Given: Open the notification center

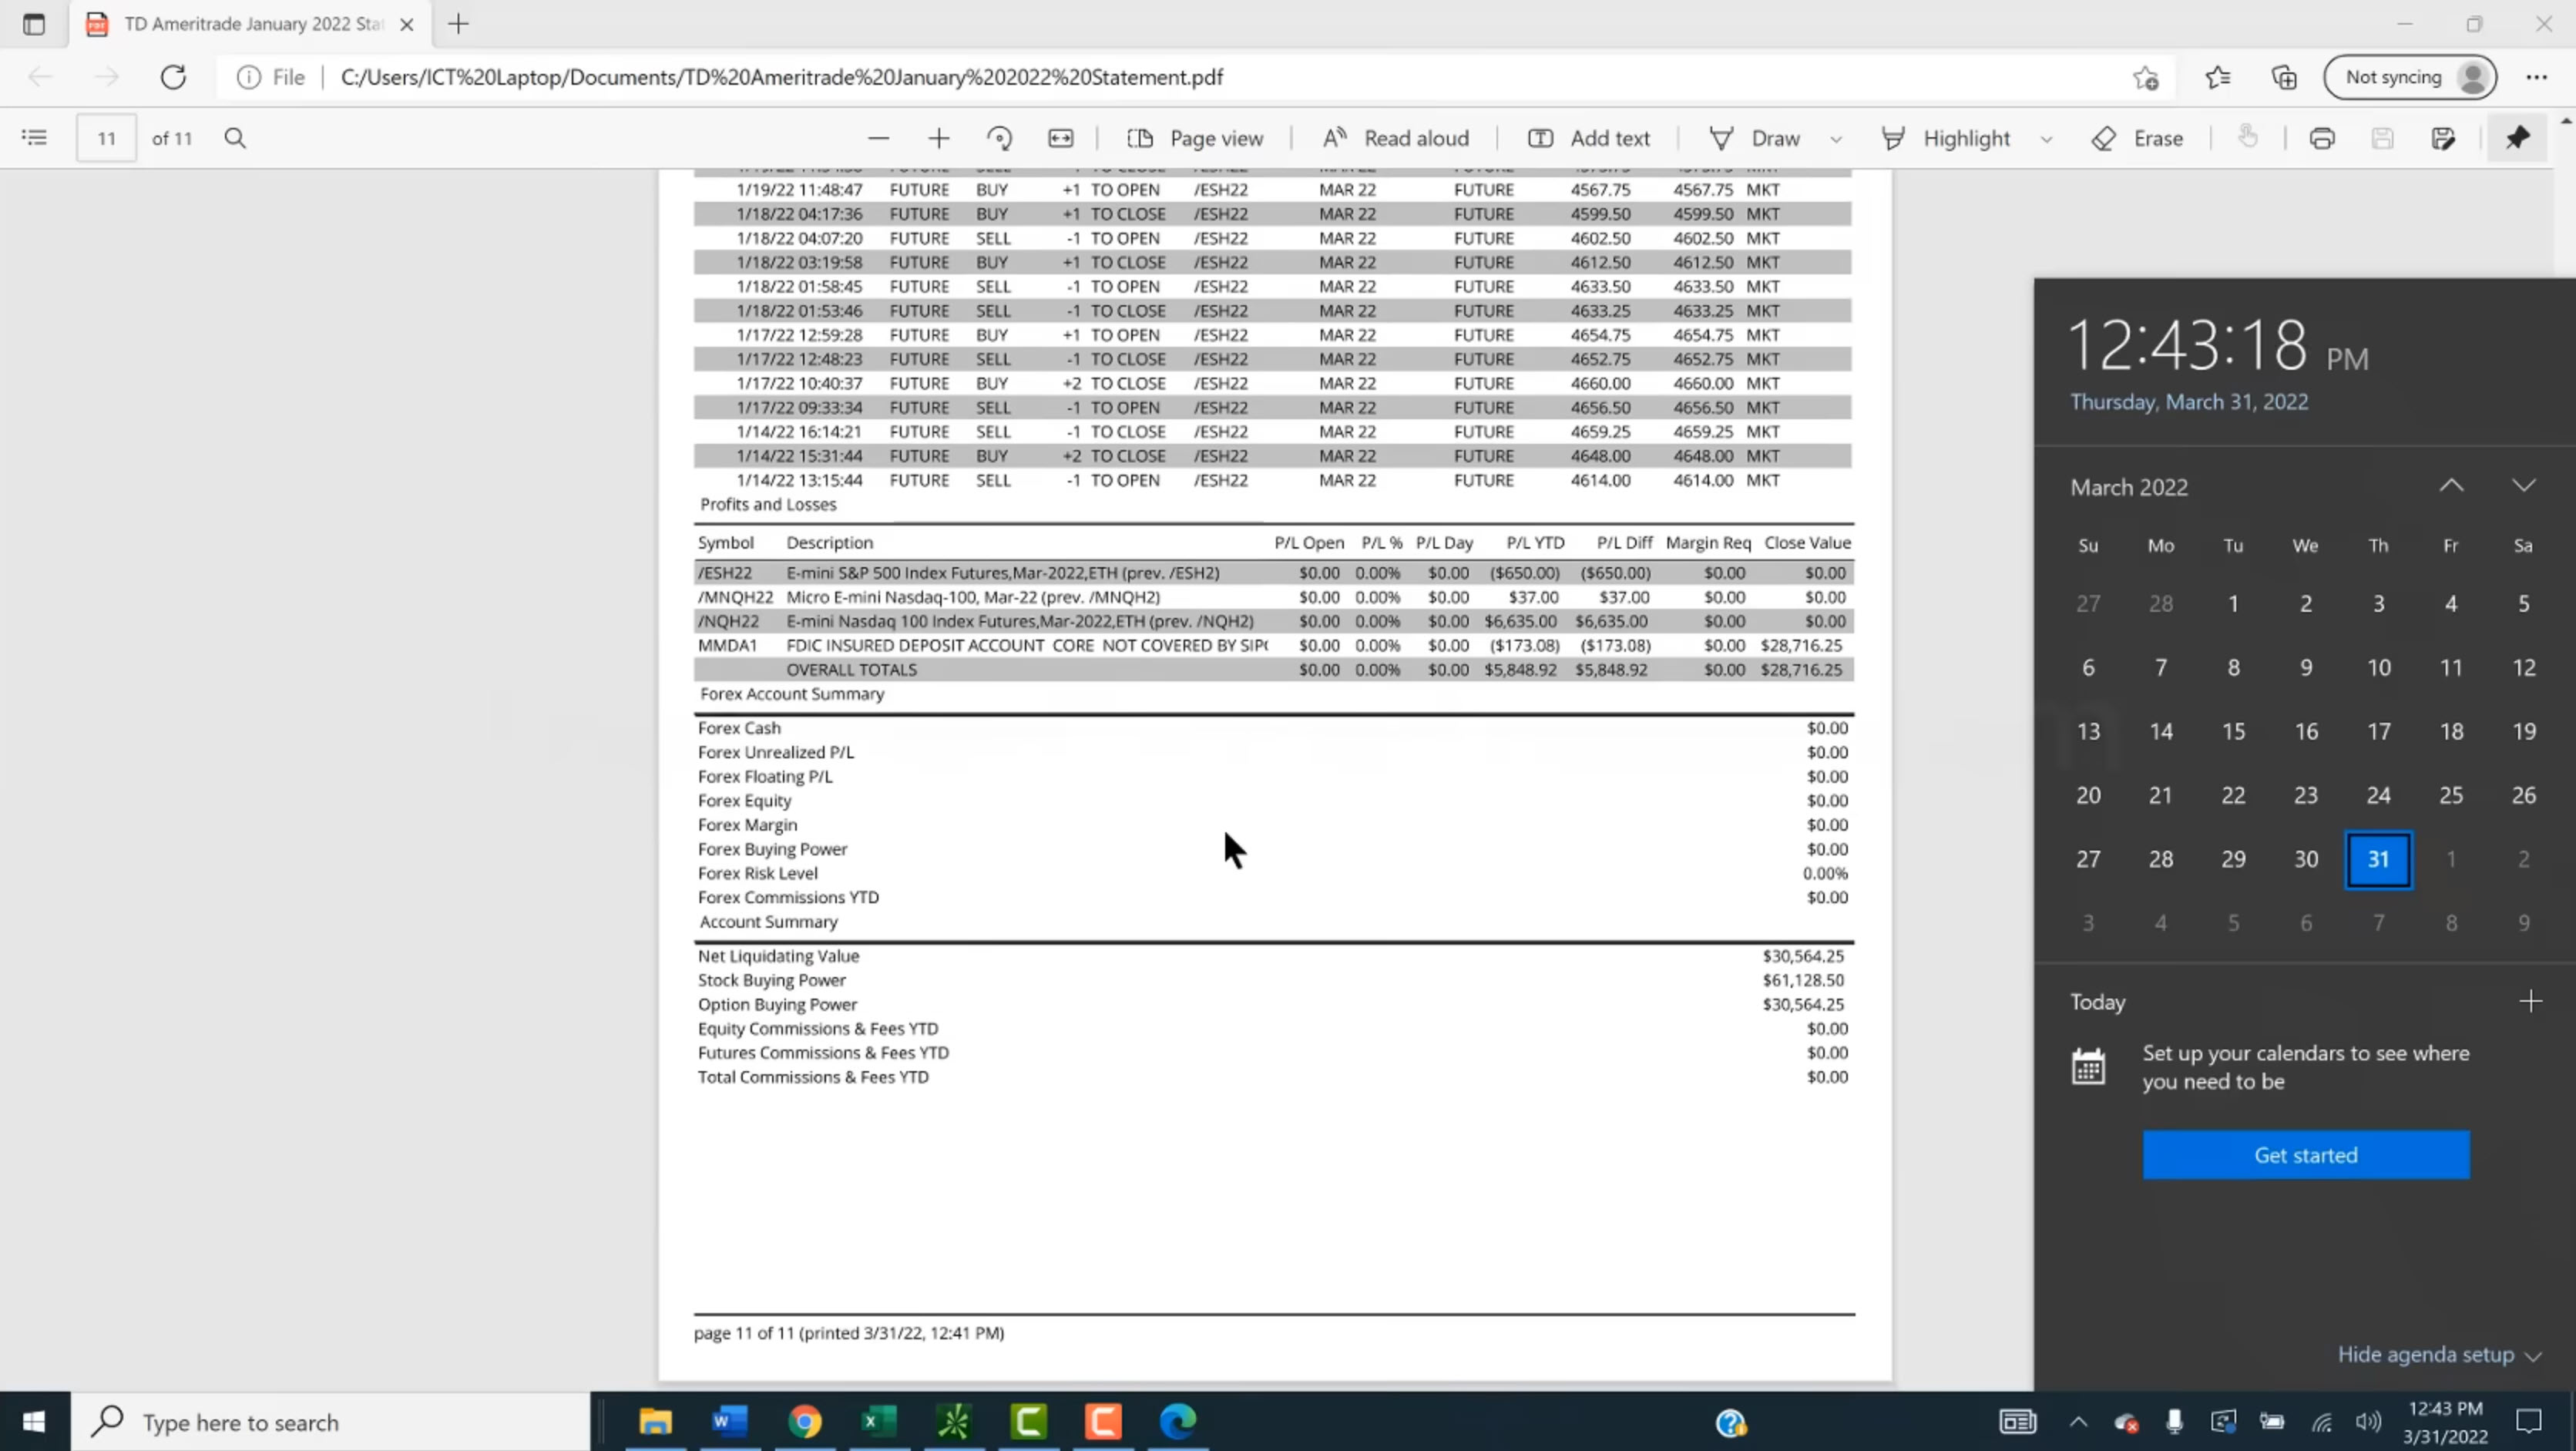Looking at the screenshot, I should tap(2528, 1421).
